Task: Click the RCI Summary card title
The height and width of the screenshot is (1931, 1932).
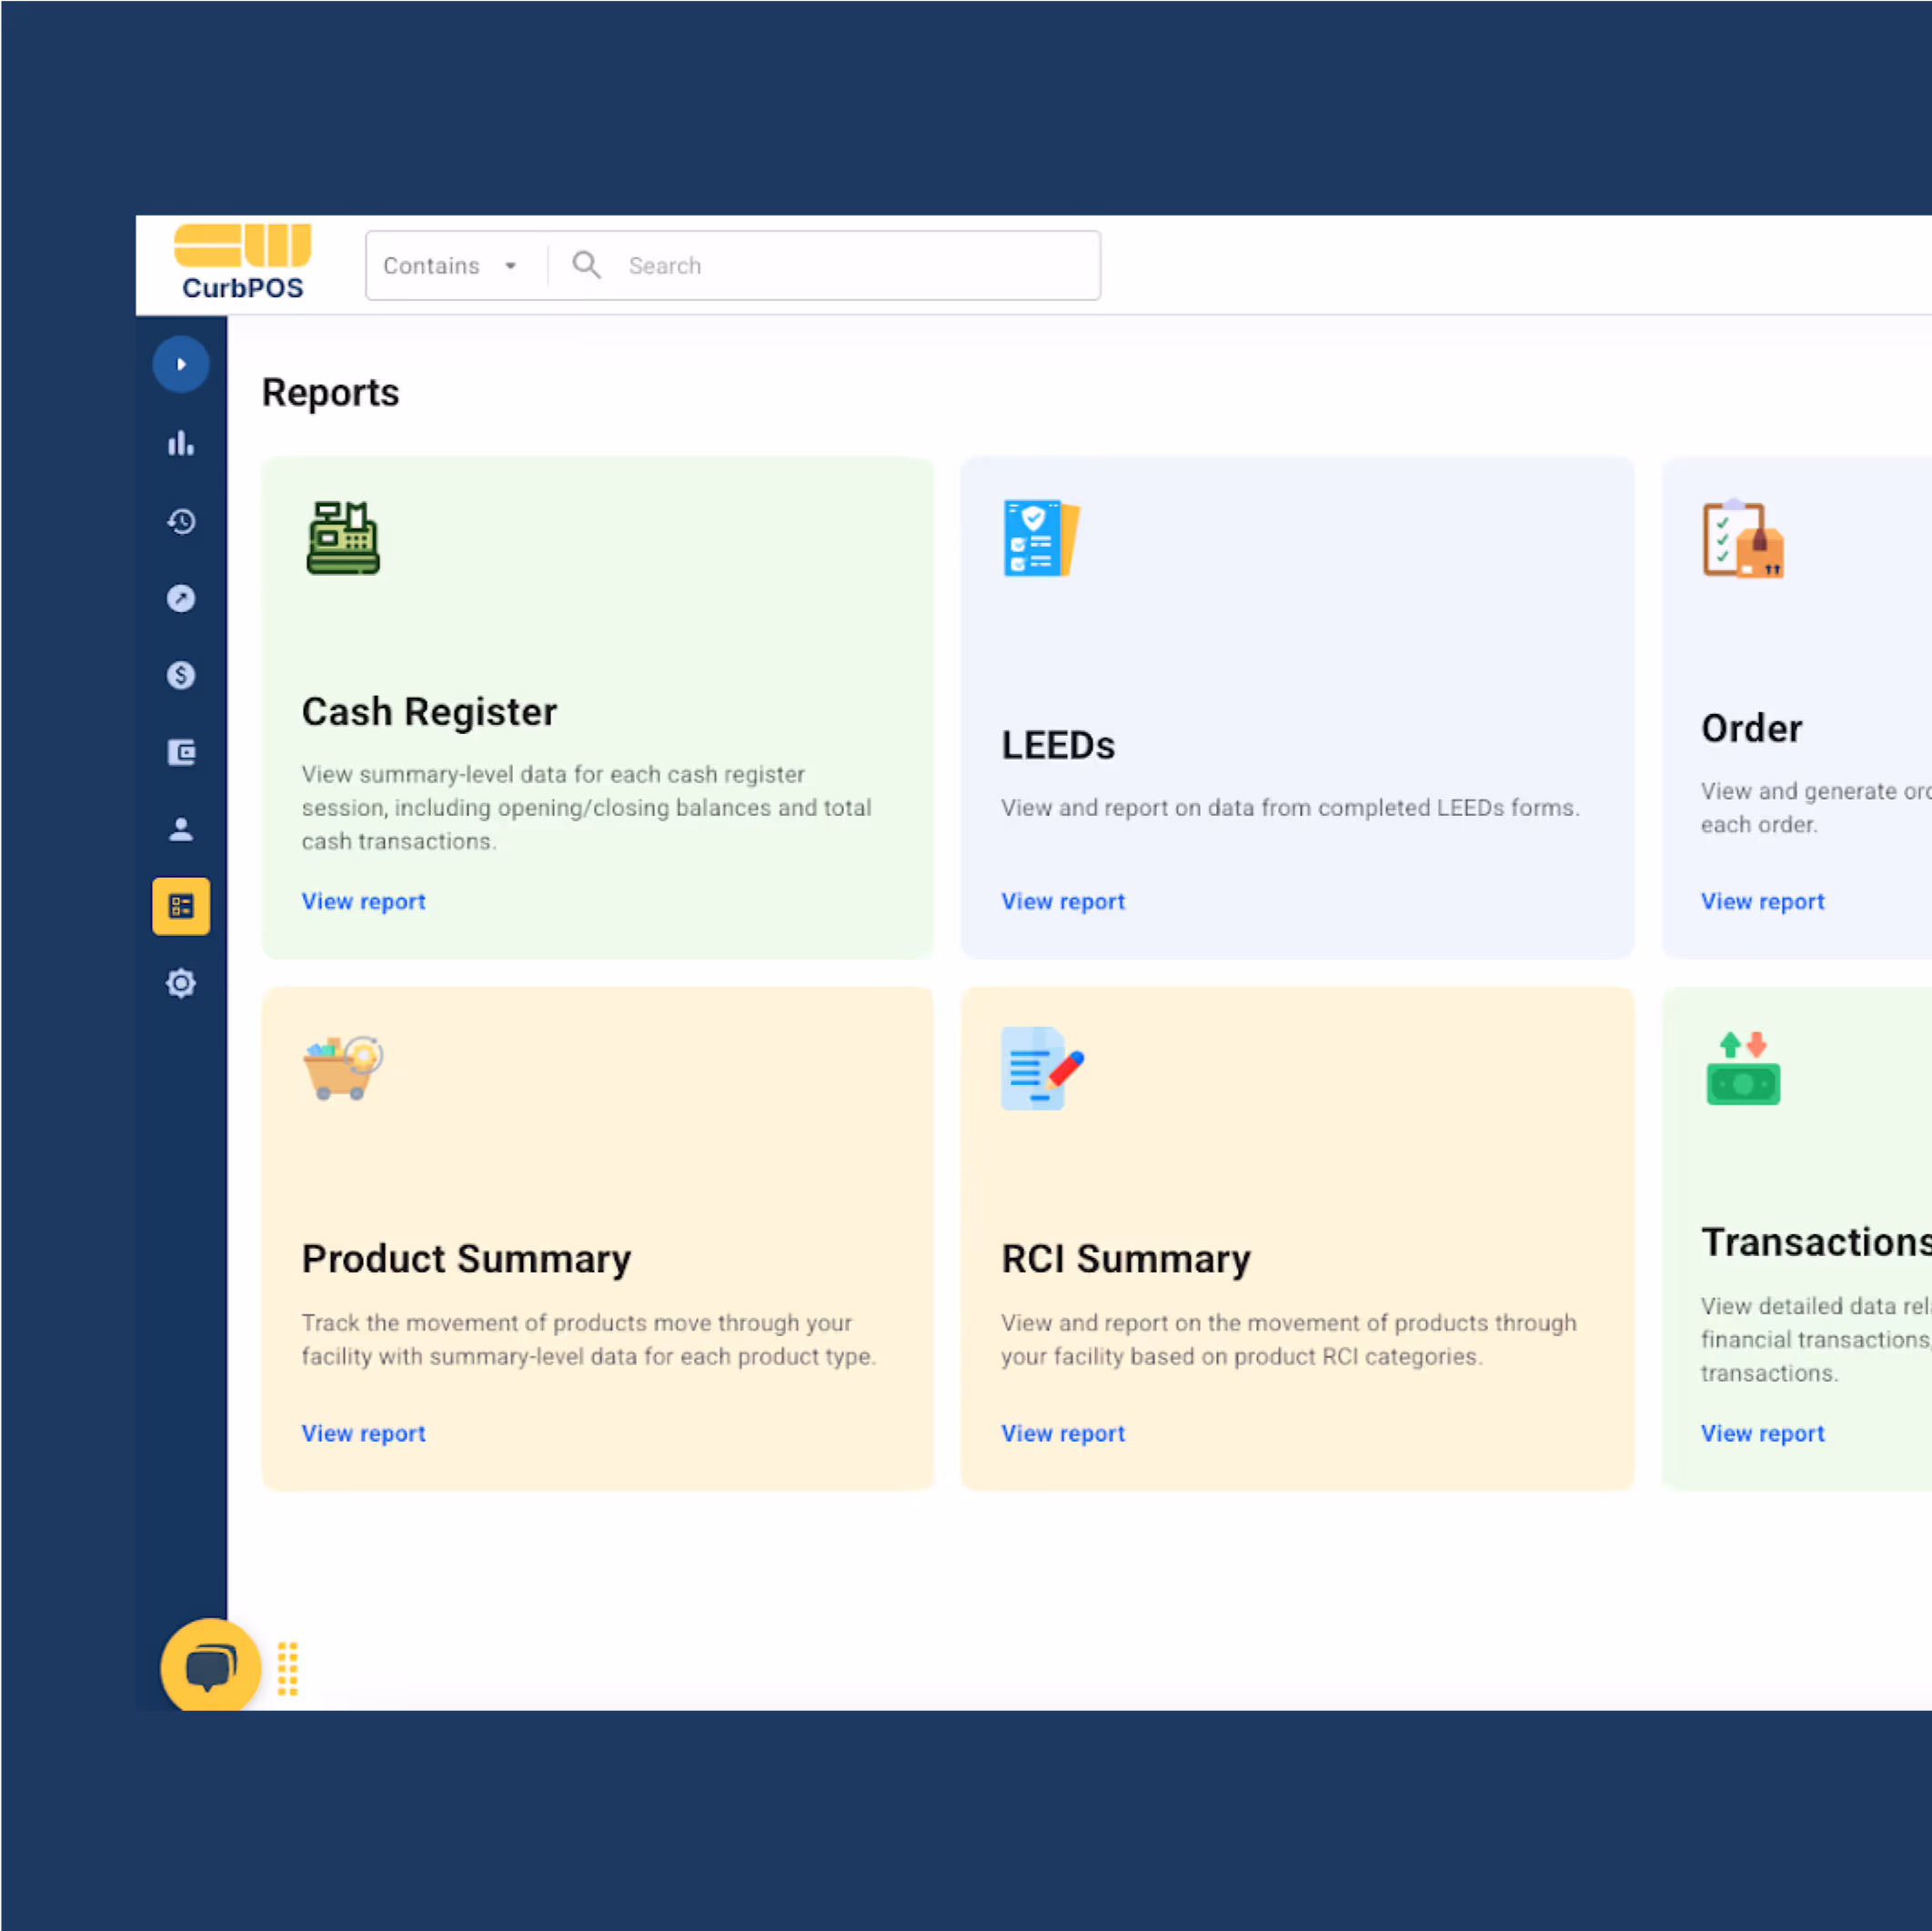Action: coord(1126,1258)
